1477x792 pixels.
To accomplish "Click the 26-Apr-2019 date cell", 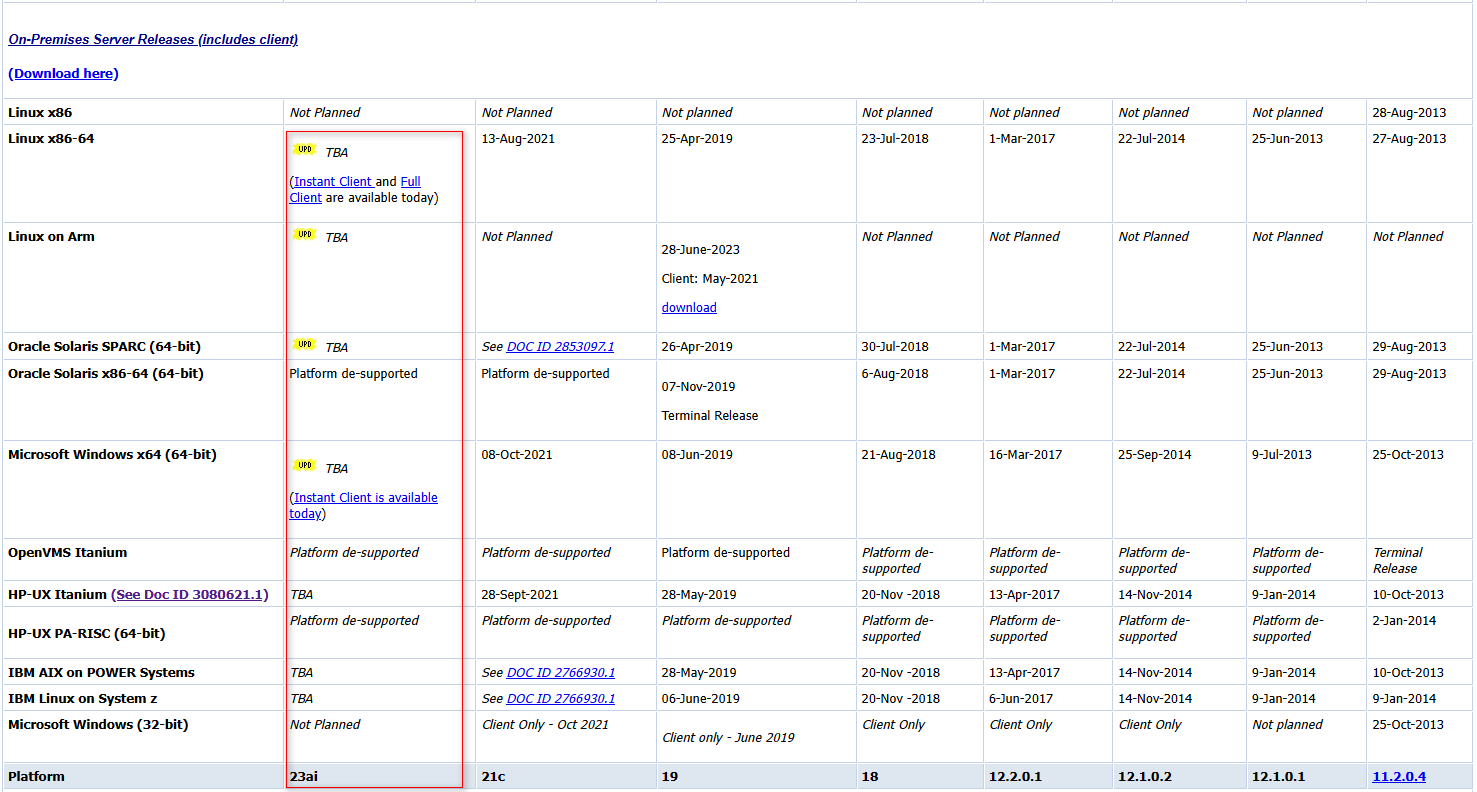I will coord(697,347).
